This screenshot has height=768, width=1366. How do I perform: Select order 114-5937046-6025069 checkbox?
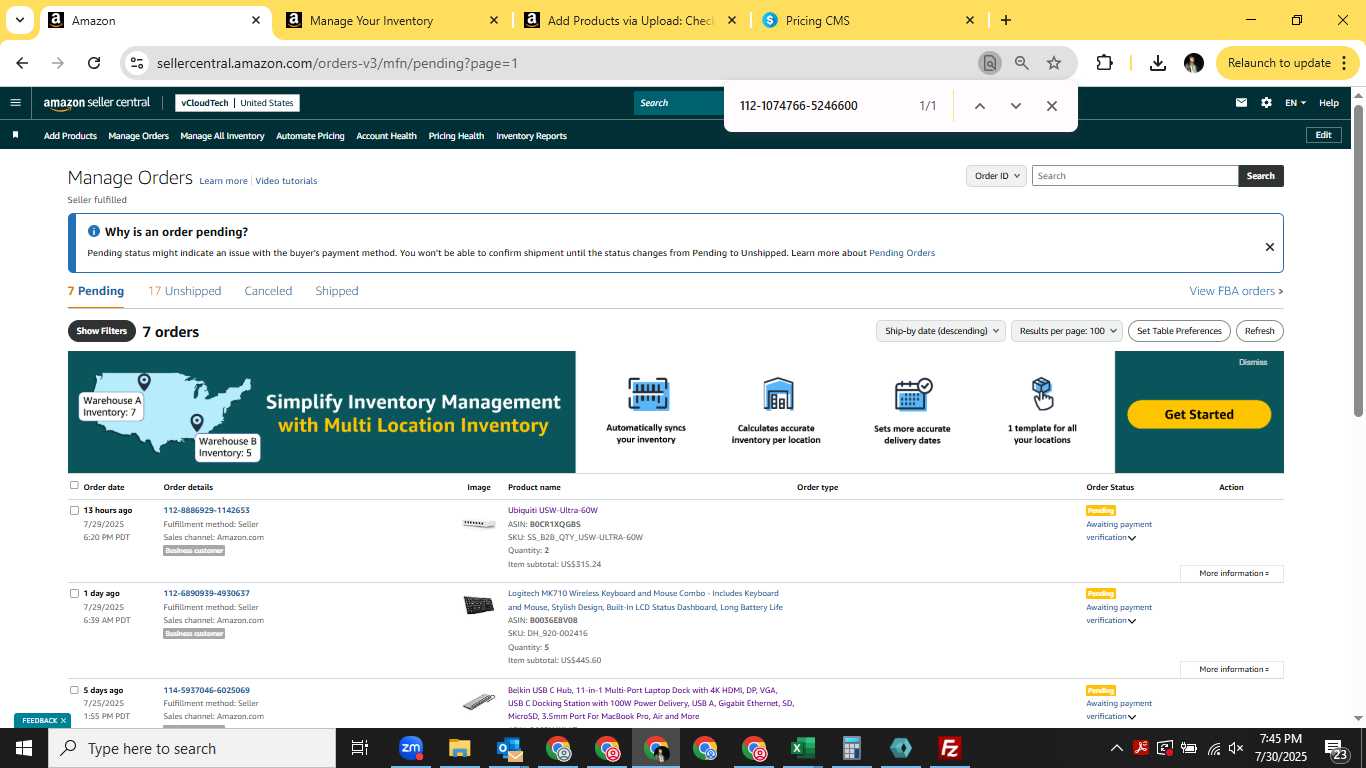point(74,690)
